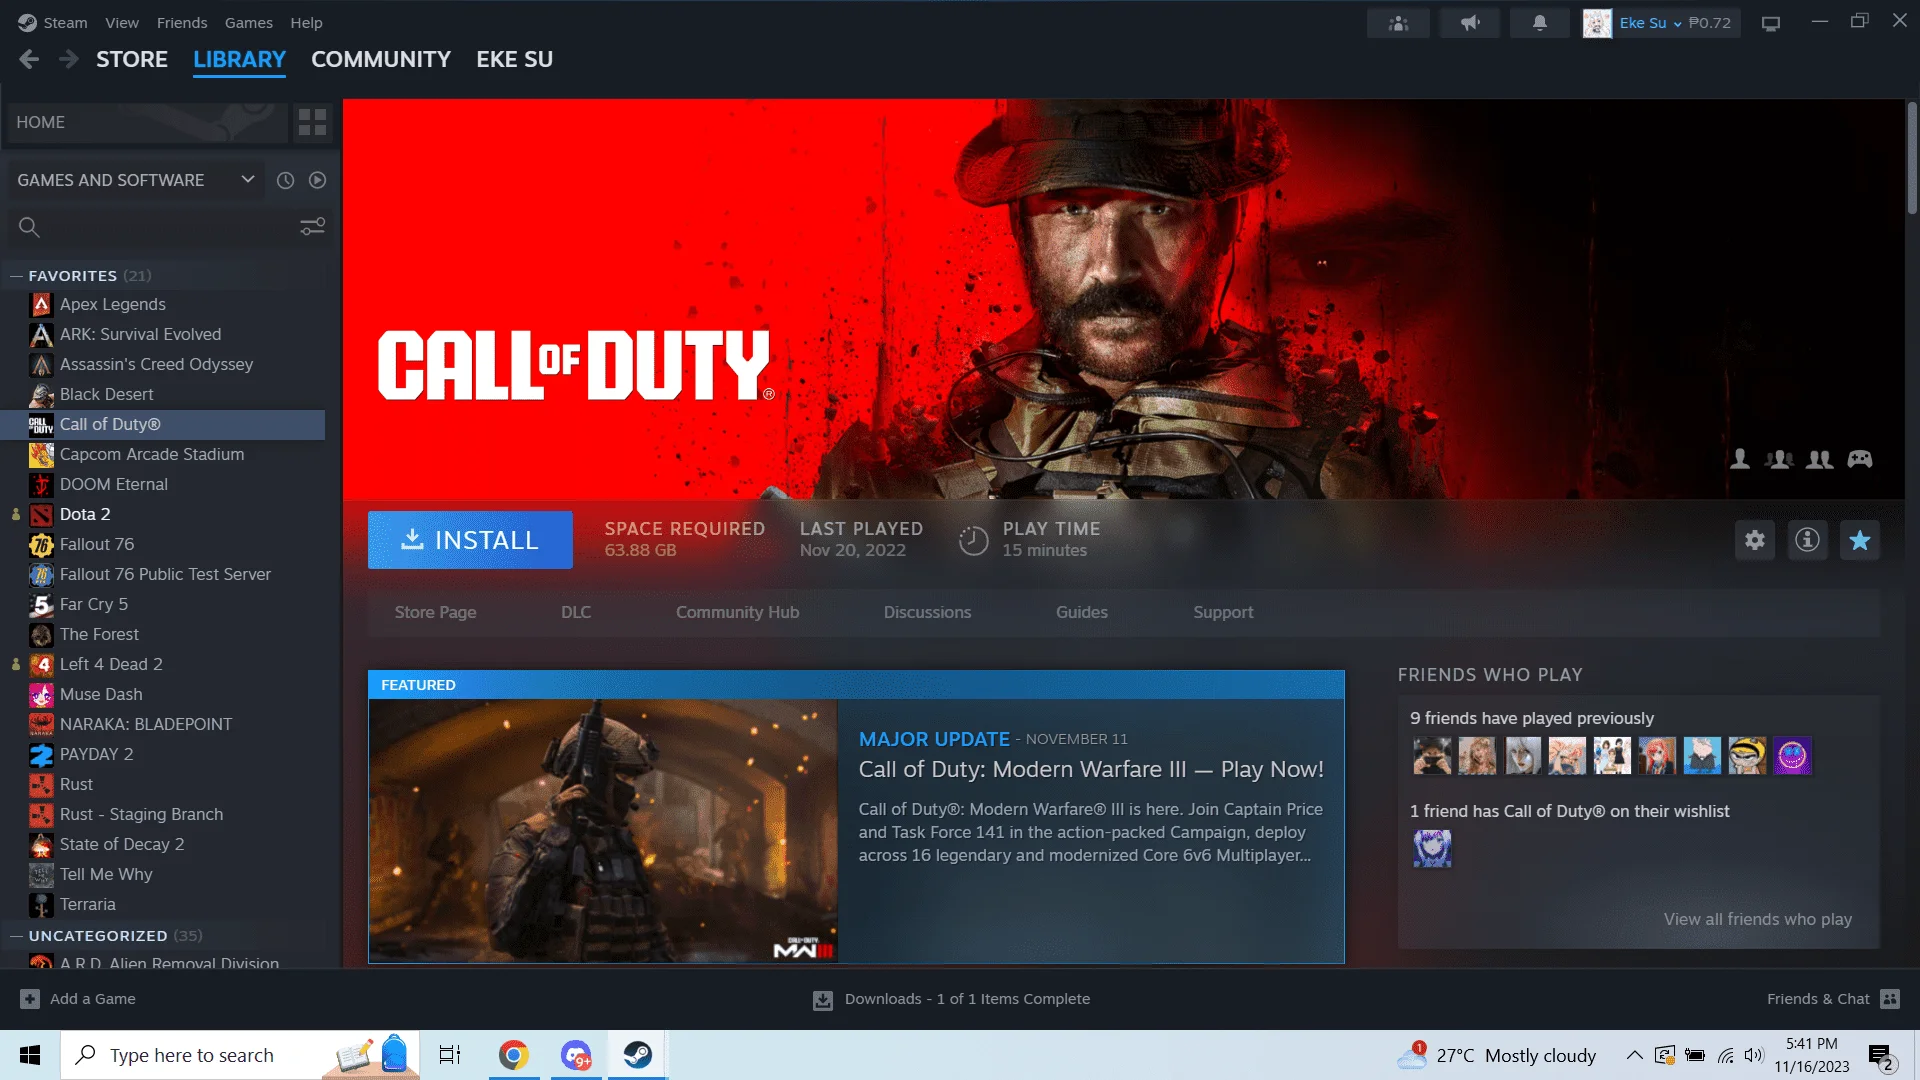Open the Help menu

click(x=306, y=23)
